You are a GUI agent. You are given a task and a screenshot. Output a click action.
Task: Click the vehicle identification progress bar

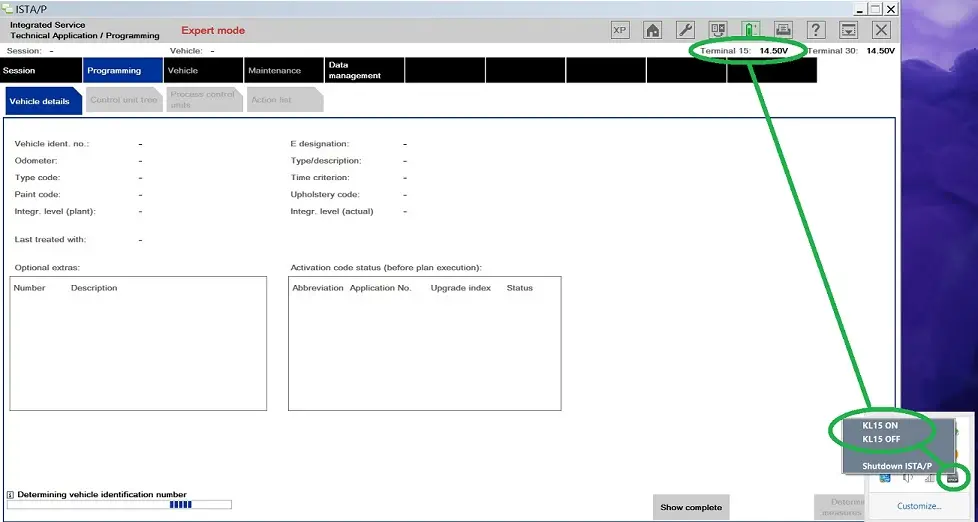(x=119, y=505)
